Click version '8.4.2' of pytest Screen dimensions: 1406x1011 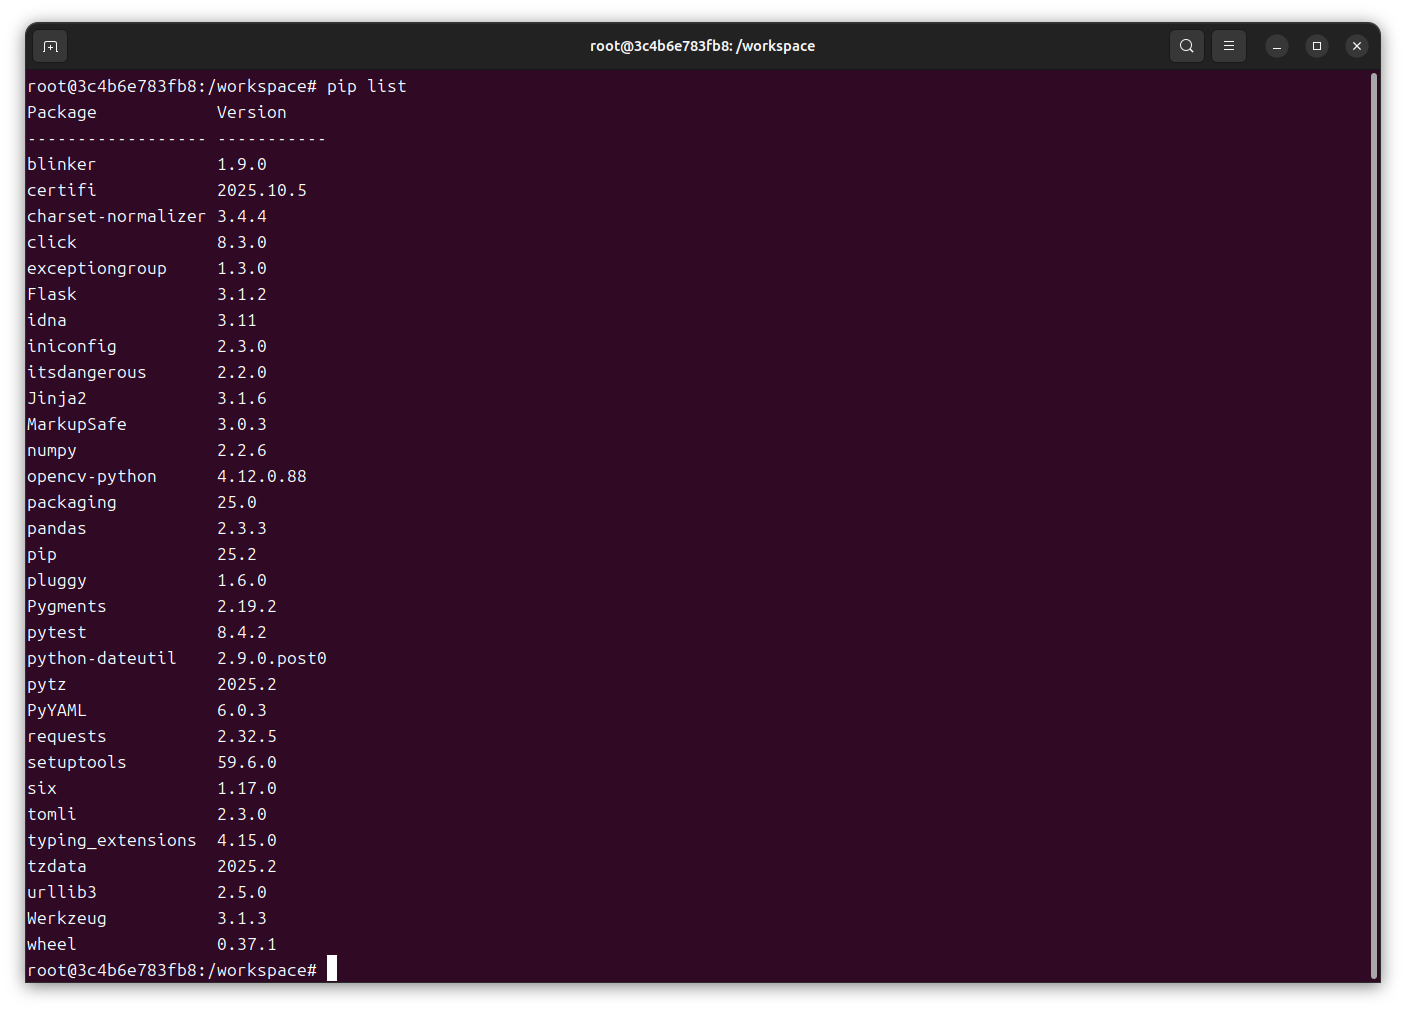coord(242,633)
